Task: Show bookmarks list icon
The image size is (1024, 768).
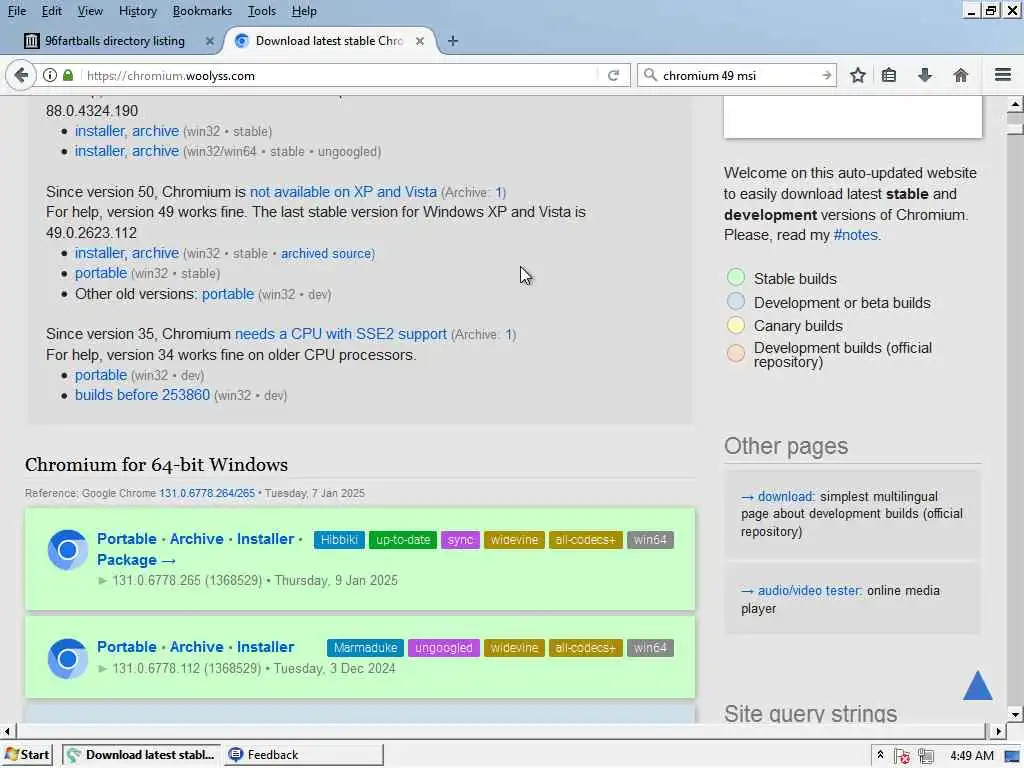Action: (889, 75)
